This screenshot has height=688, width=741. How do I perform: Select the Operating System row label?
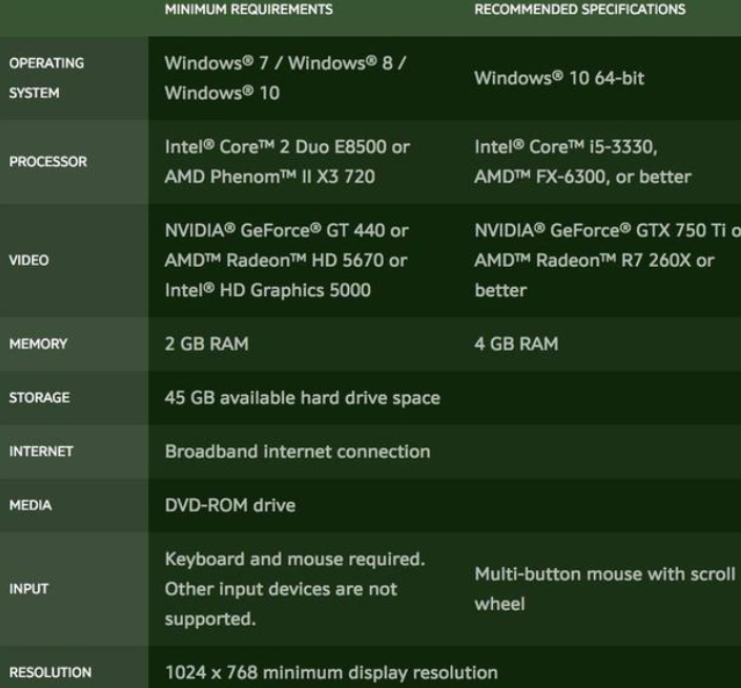pos(46,78)
